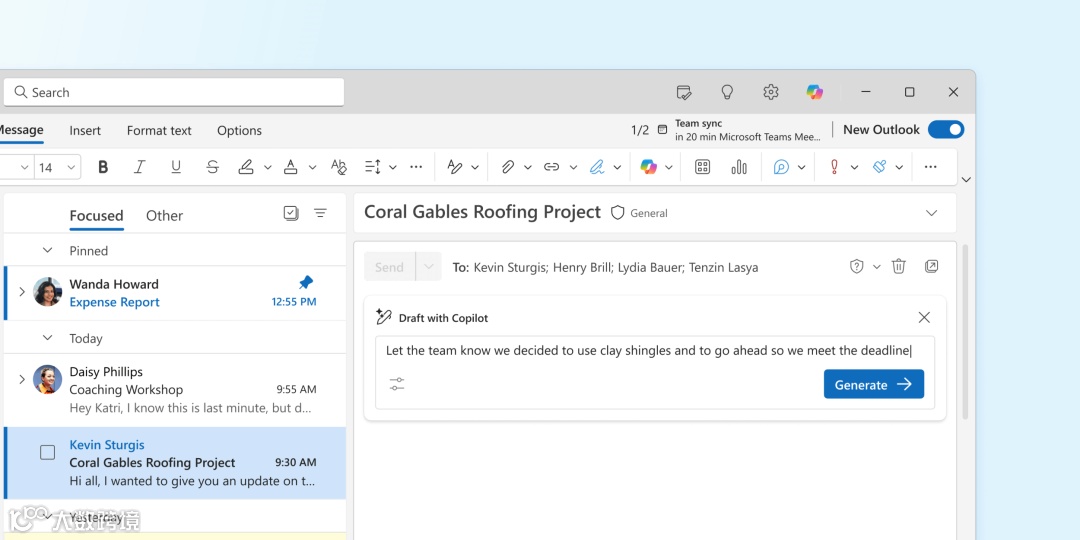Open Copilot from title bar
The height and width of the screenshot is (540, 1080).
click(815, 92)
